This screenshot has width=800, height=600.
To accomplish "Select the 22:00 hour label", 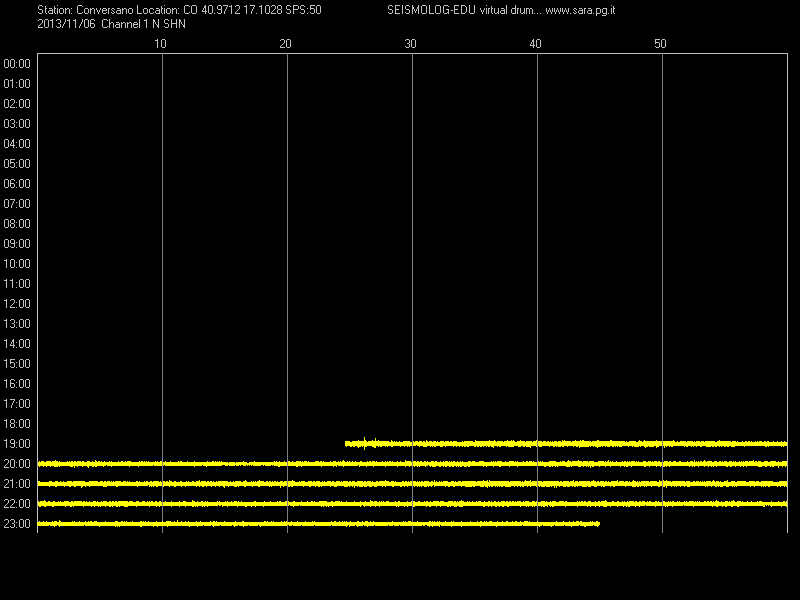I will [x=17, y=504].
